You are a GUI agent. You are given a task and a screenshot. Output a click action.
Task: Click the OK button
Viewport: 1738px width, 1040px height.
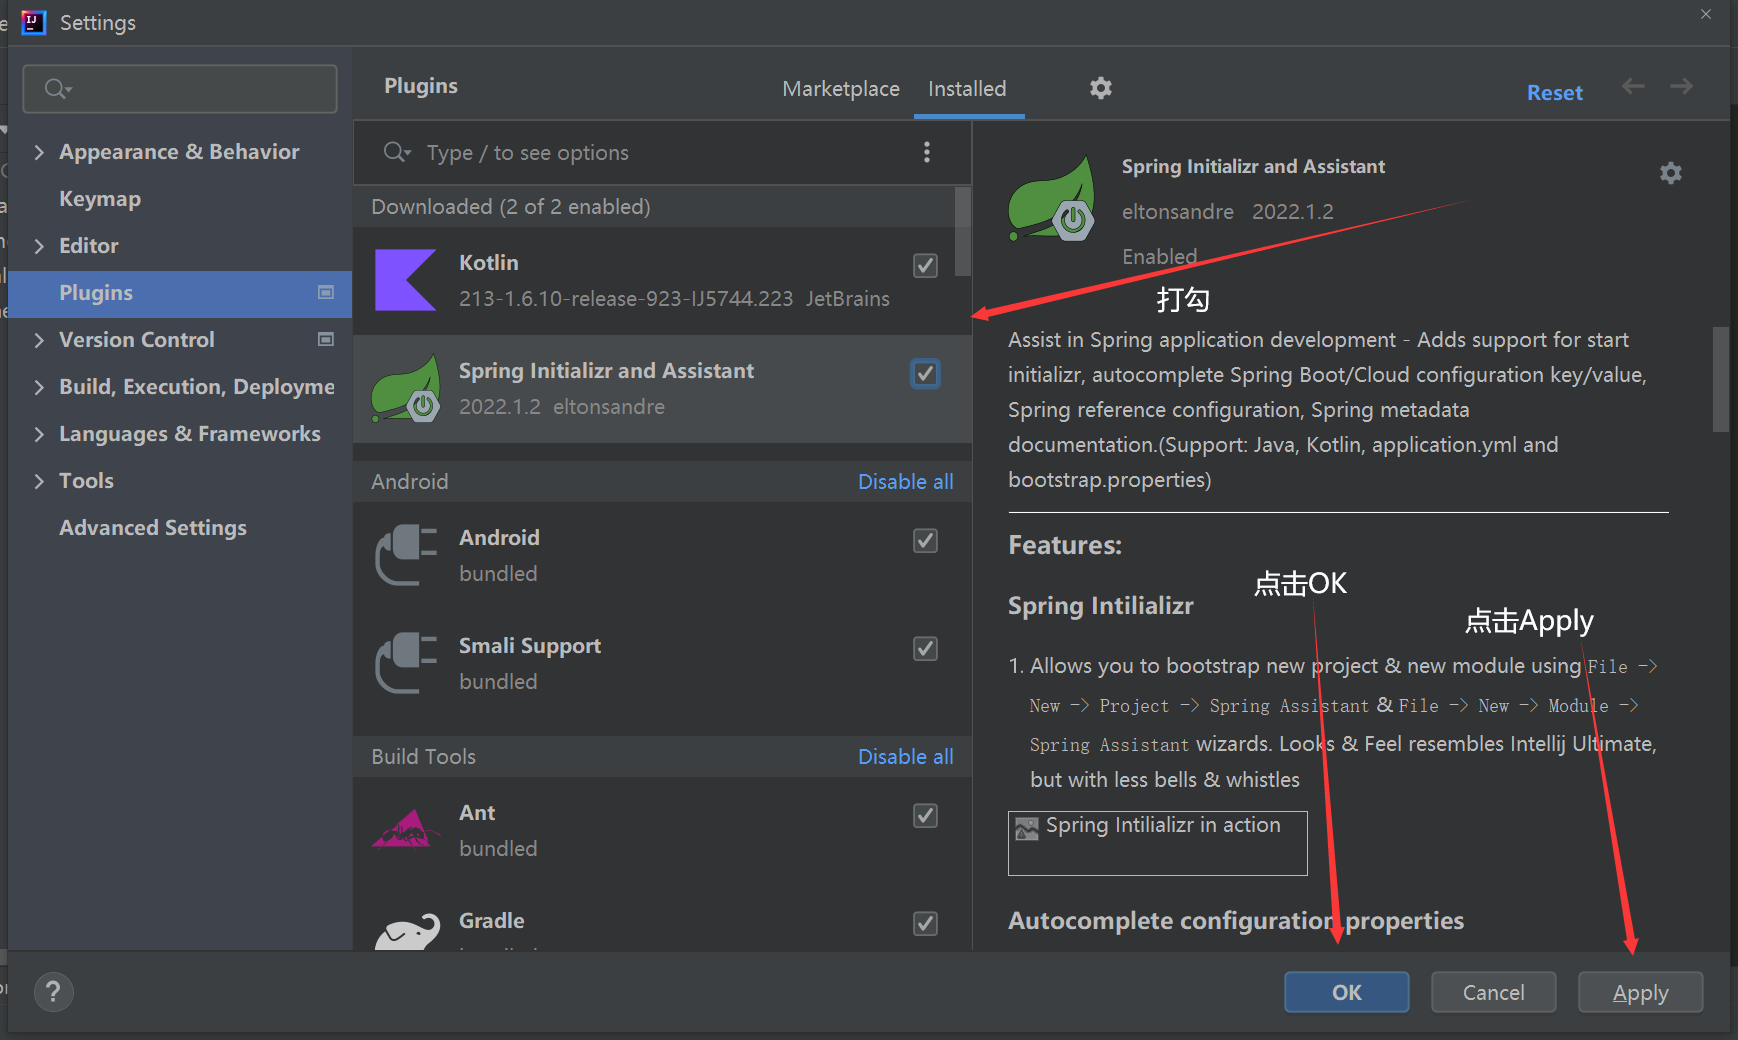click(1347, 992)
